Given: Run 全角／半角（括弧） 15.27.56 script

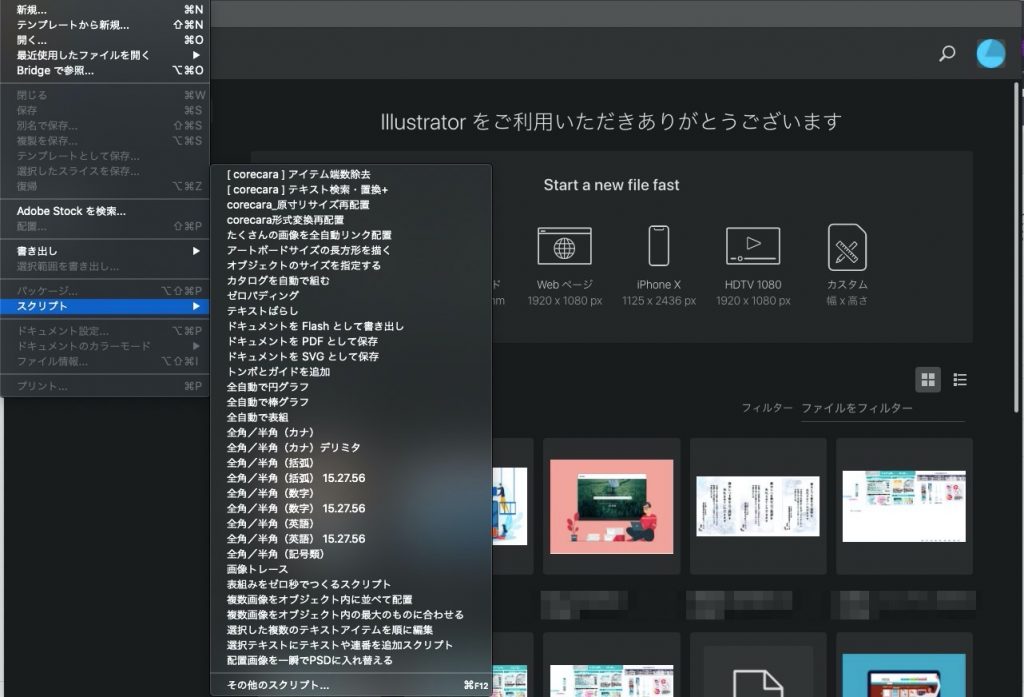Looking at the screenshot, I should point(351,478).
